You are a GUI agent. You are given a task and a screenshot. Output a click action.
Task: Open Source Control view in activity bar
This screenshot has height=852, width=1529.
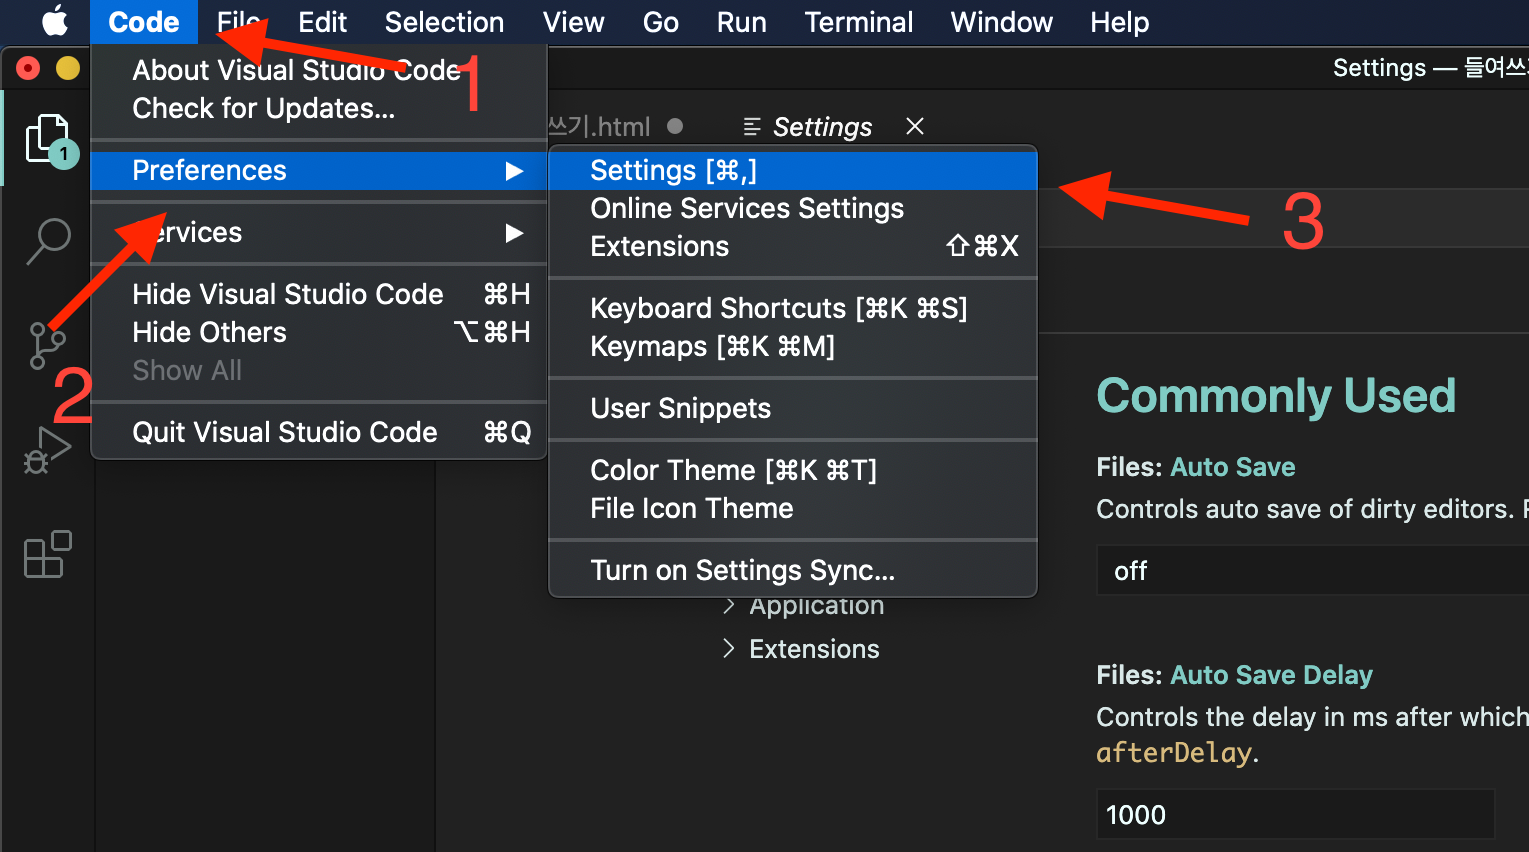click(x=46, y=345)
